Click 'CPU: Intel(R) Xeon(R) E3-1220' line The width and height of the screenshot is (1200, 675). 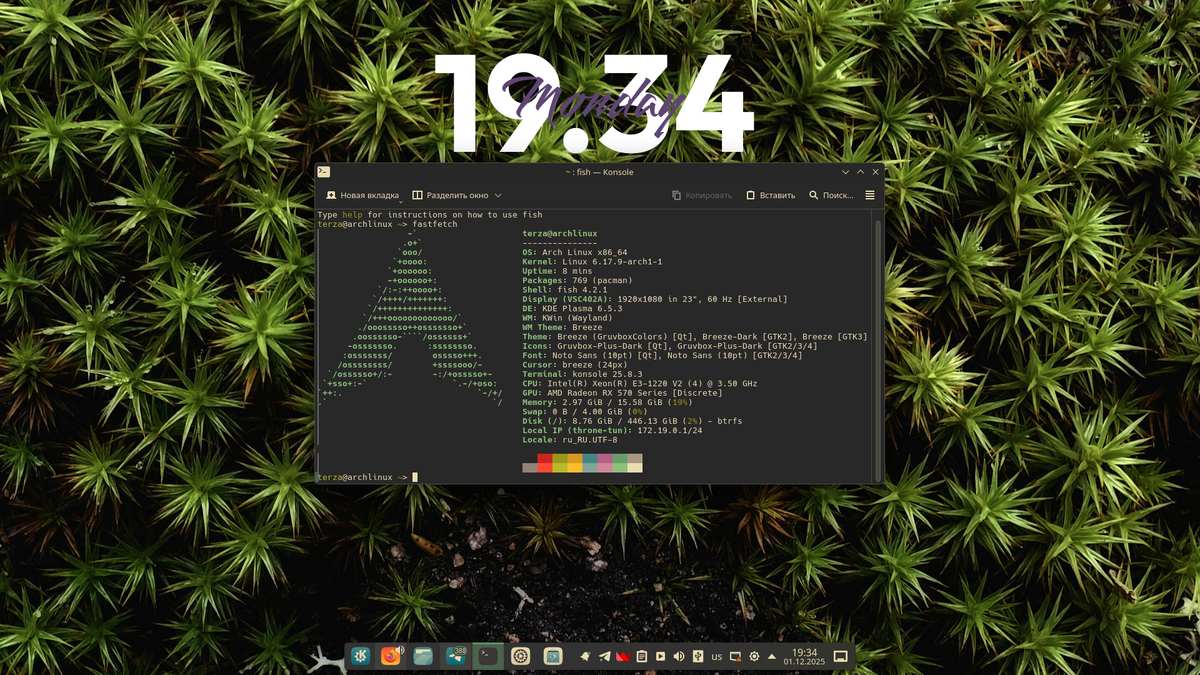point(639,383)
